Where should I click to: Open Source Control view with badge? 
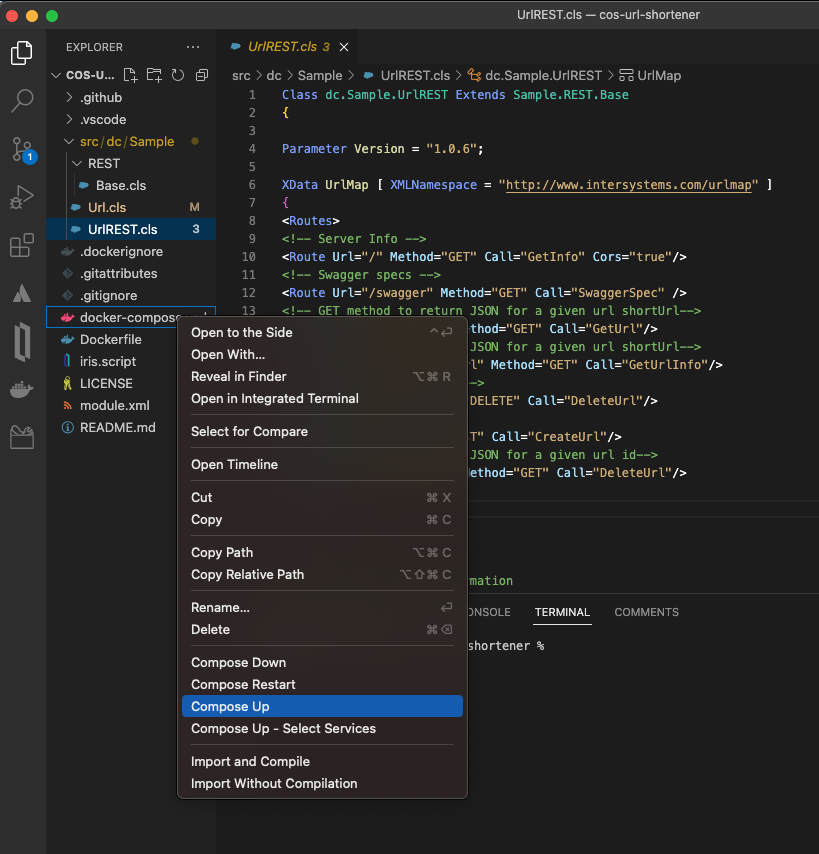(x=22, y=149)
